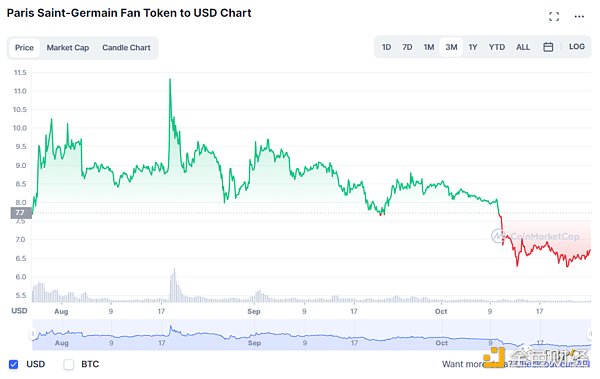Open the Candle Chart tab

126,48
